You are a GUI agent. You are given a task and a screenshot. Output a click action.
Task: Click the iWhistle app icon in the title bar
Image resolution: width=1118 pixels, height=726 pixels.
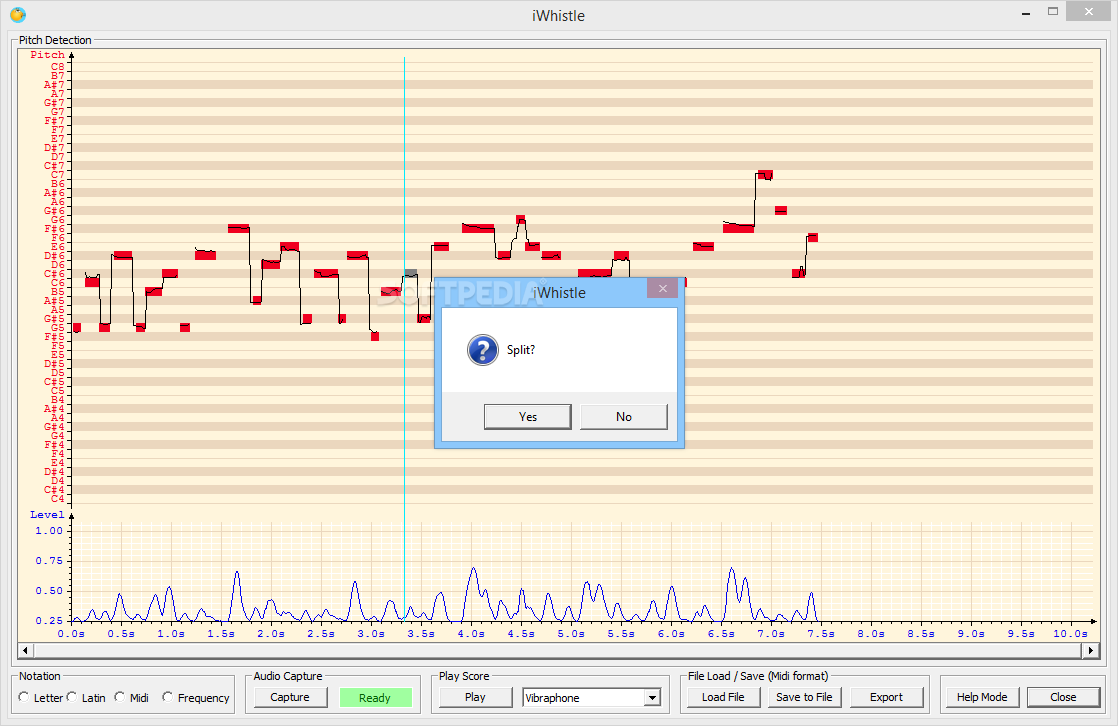[18, 14]
